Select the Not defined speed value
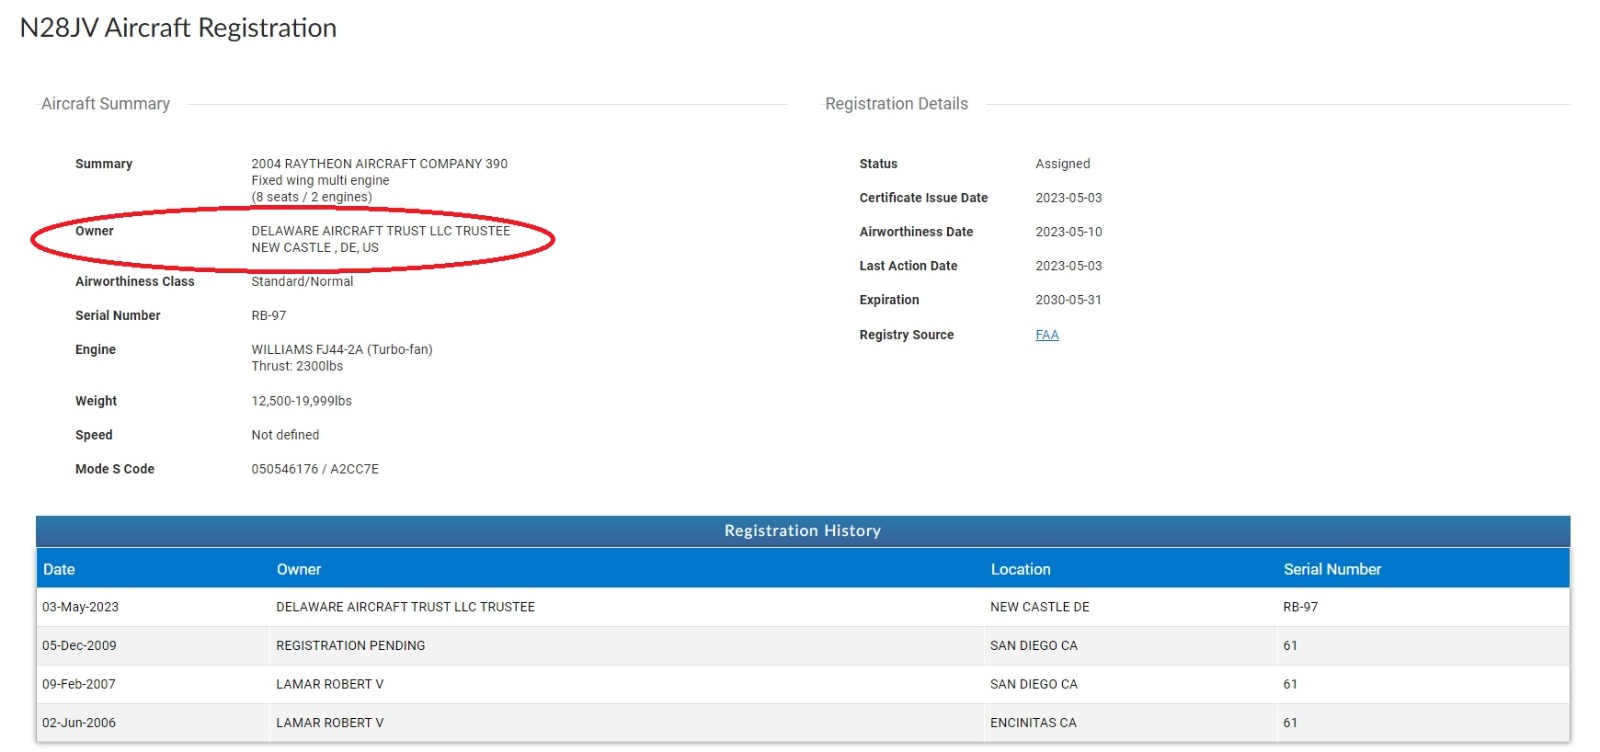Viewport: 1600px width, 752px height. 285,435
